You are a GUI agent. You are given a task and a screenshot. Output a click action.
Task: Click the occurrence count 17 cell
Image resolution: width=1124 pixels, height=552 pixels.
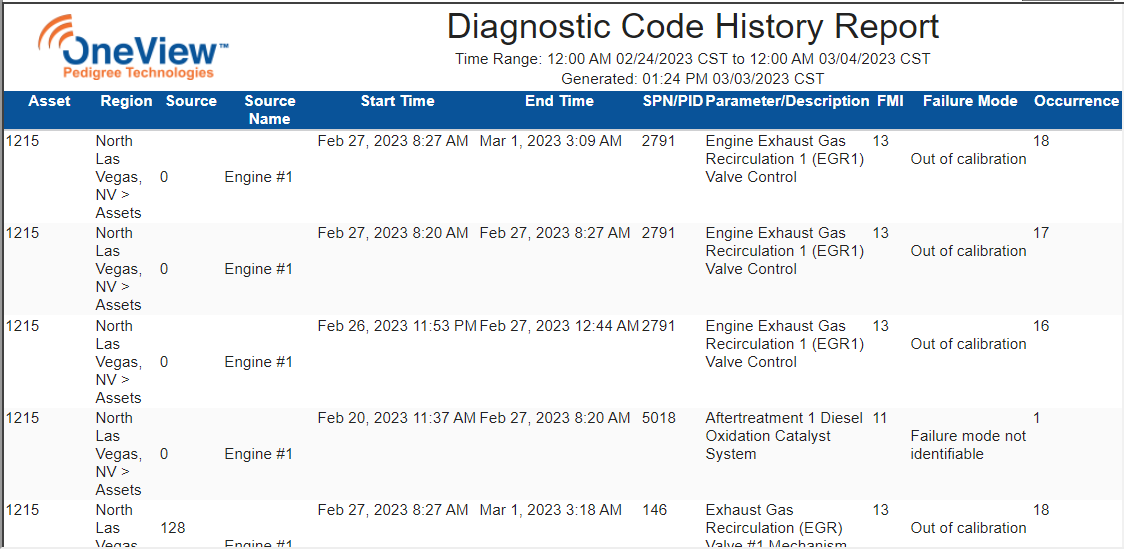[x=1041, y=233]
